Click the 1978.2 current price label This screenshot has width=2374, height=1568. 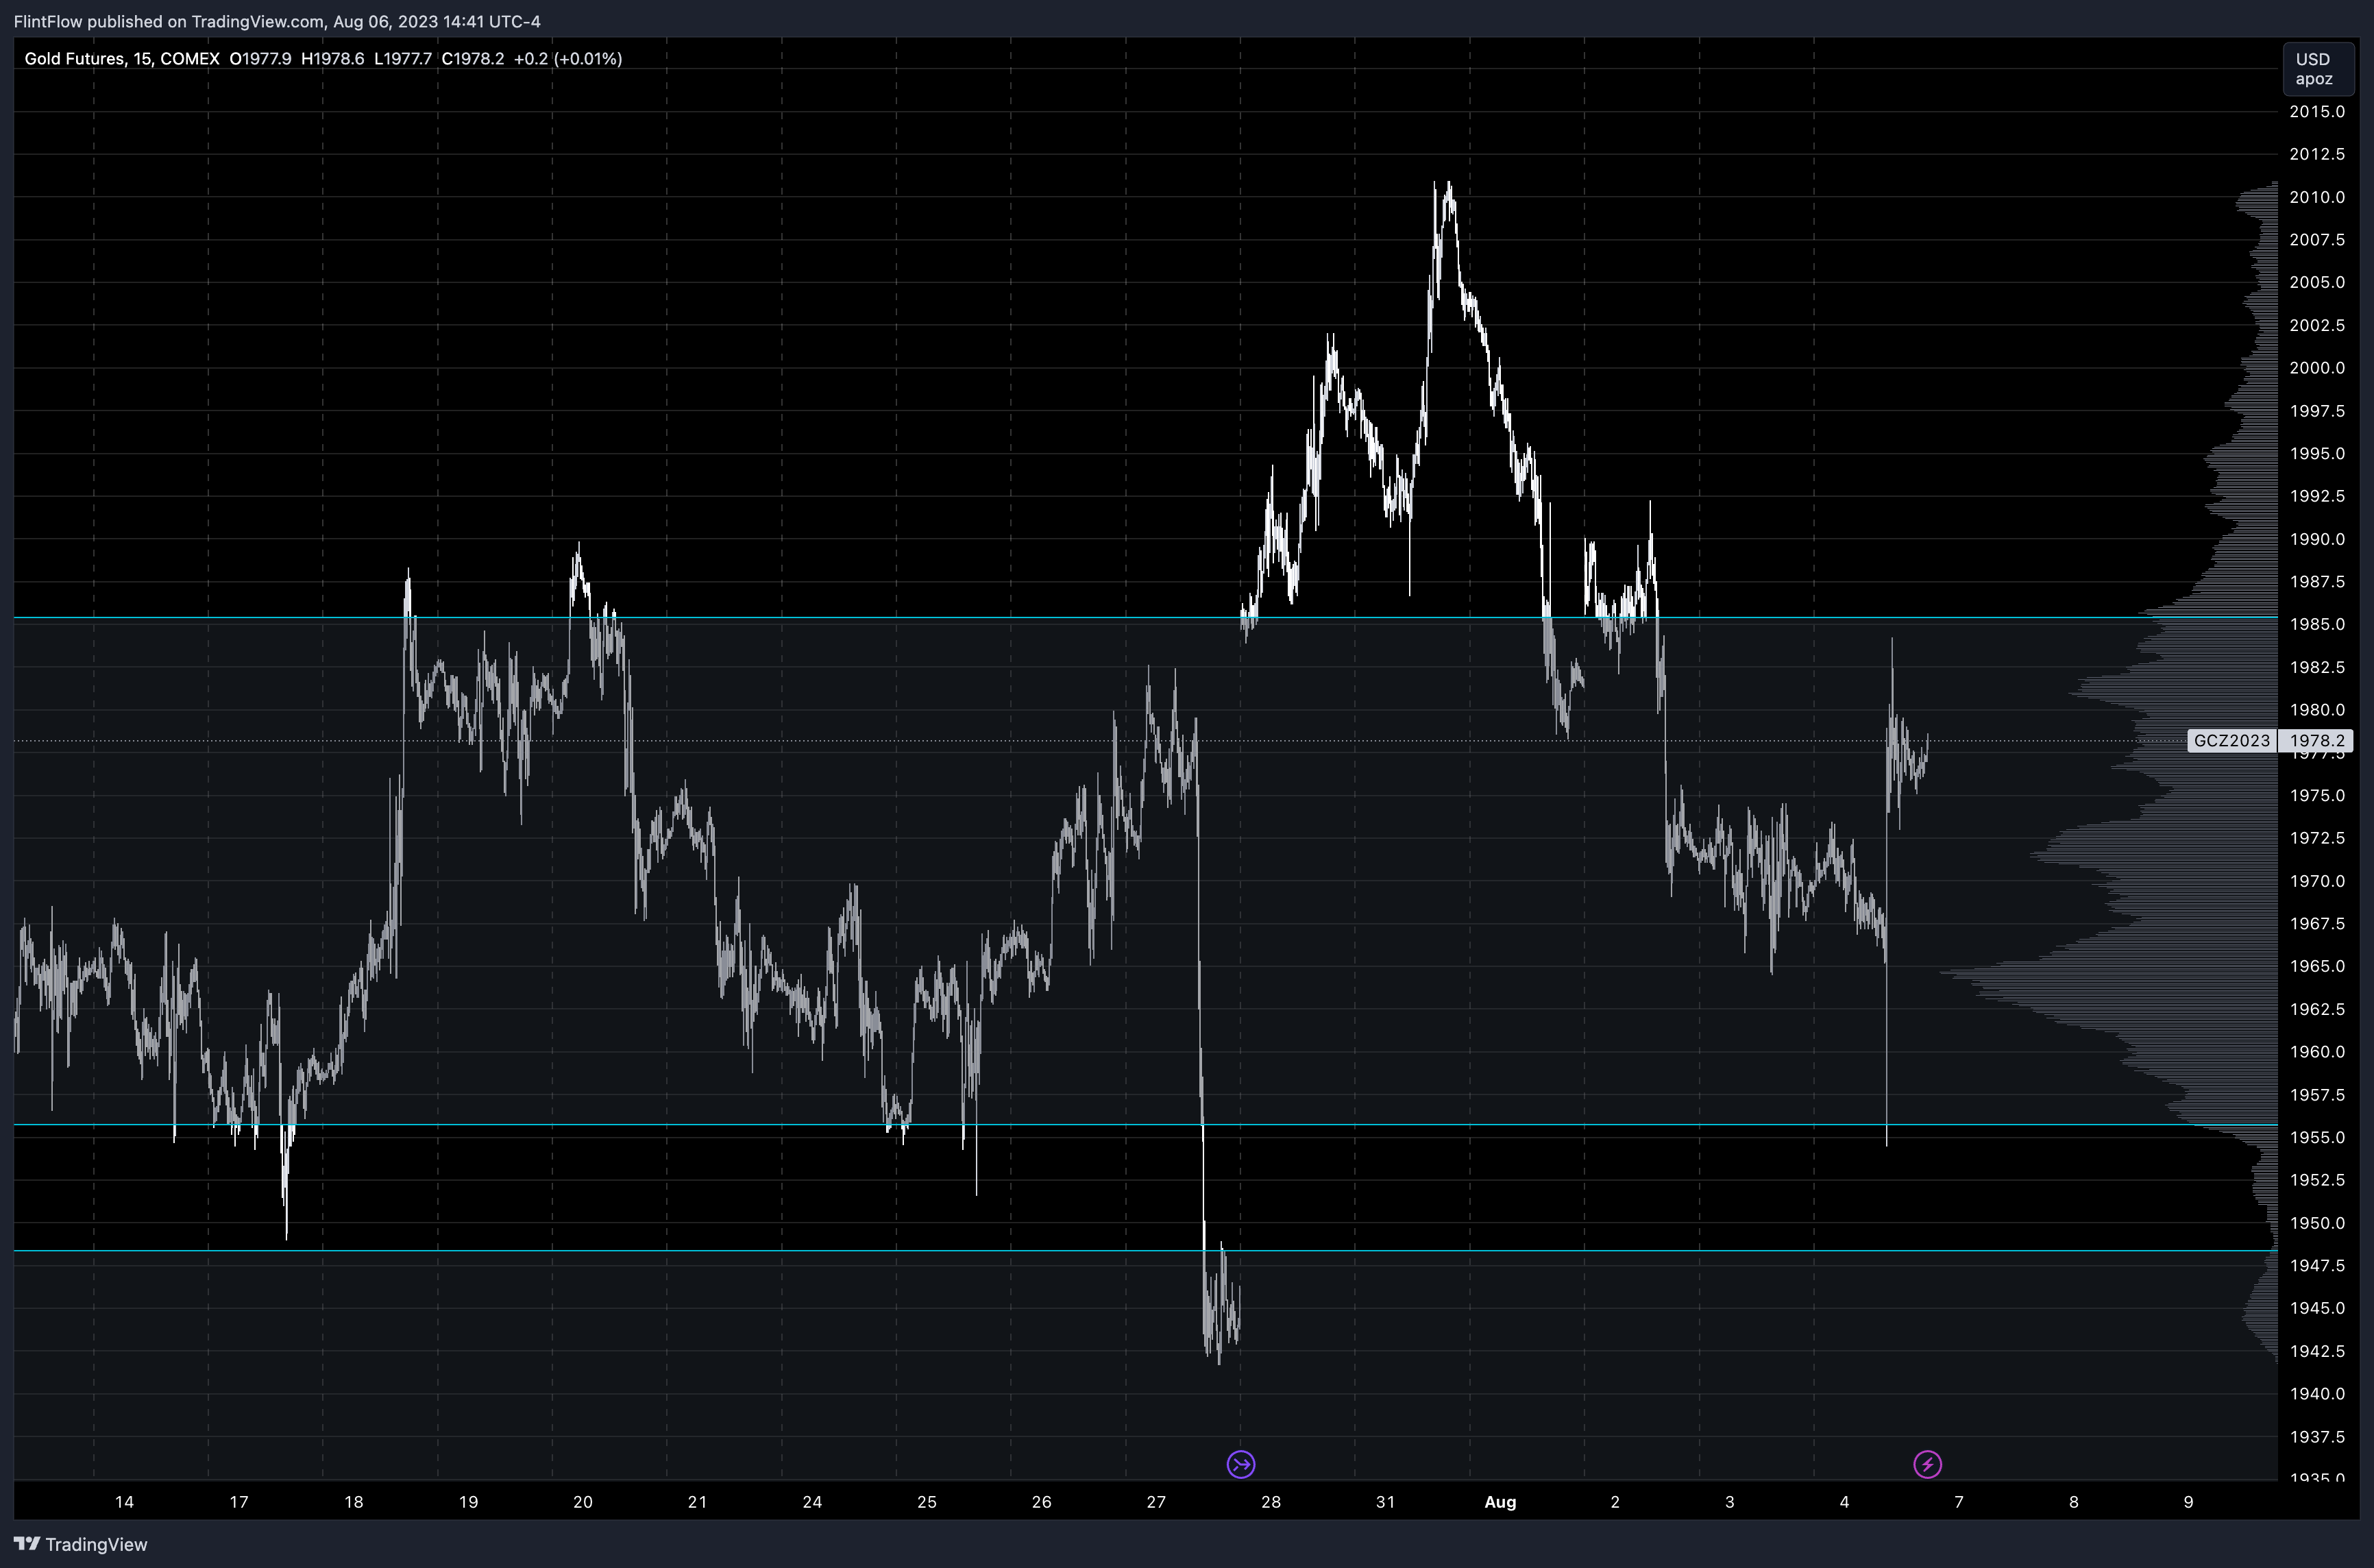point(2316,741)
